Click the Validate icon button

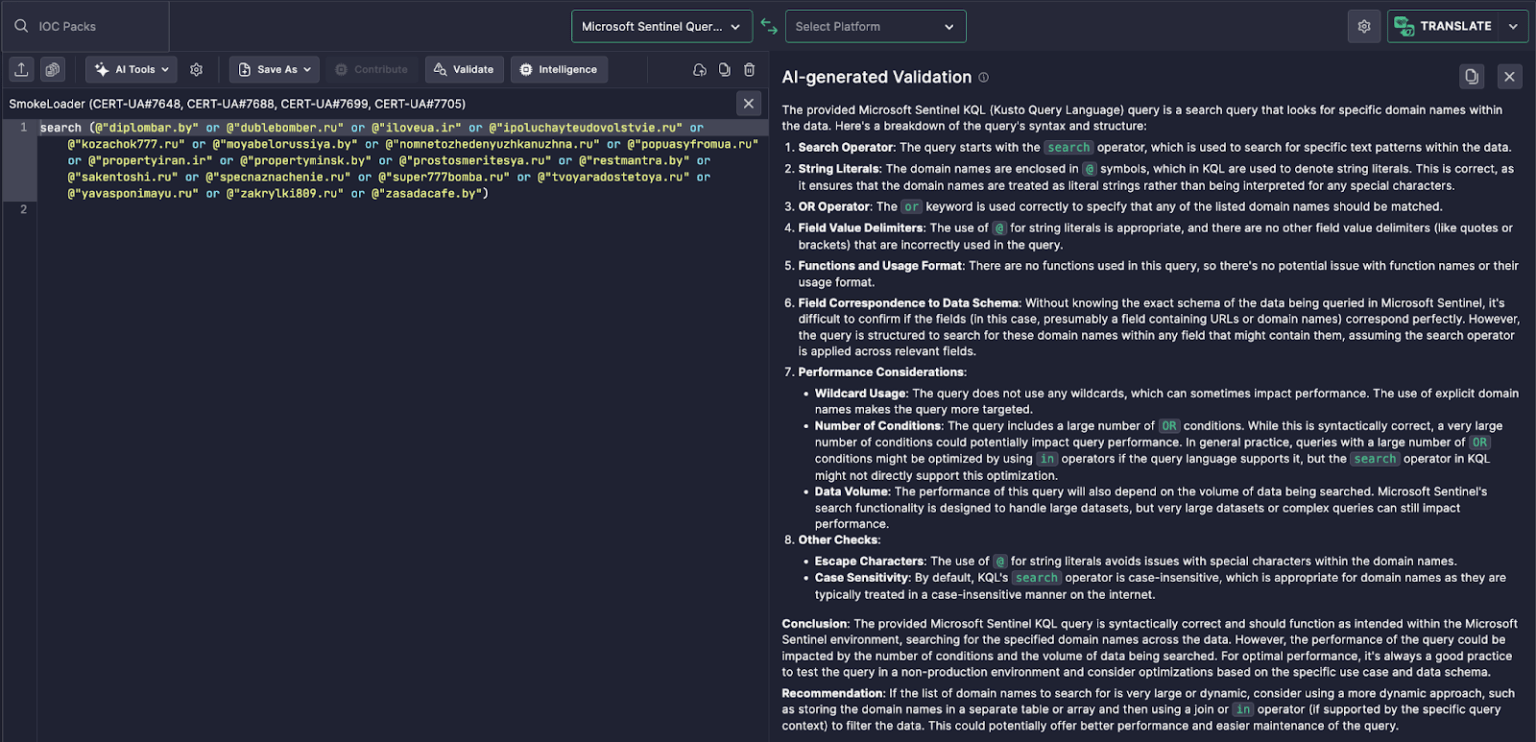coord(463,69)
